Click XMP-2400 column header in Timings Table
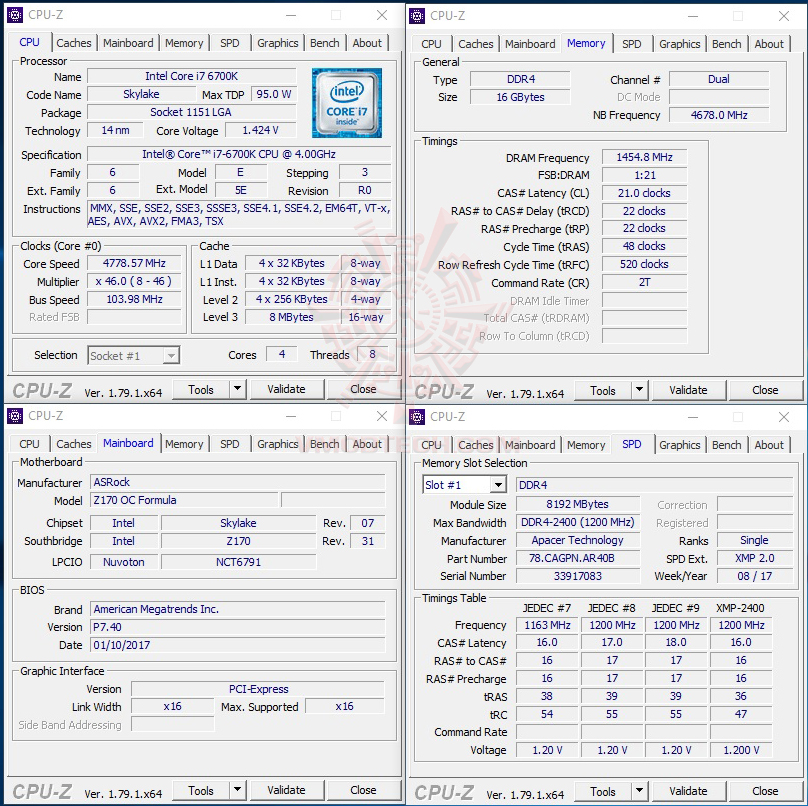This screenshot has width=808, height=806. [x=740, y=608]
